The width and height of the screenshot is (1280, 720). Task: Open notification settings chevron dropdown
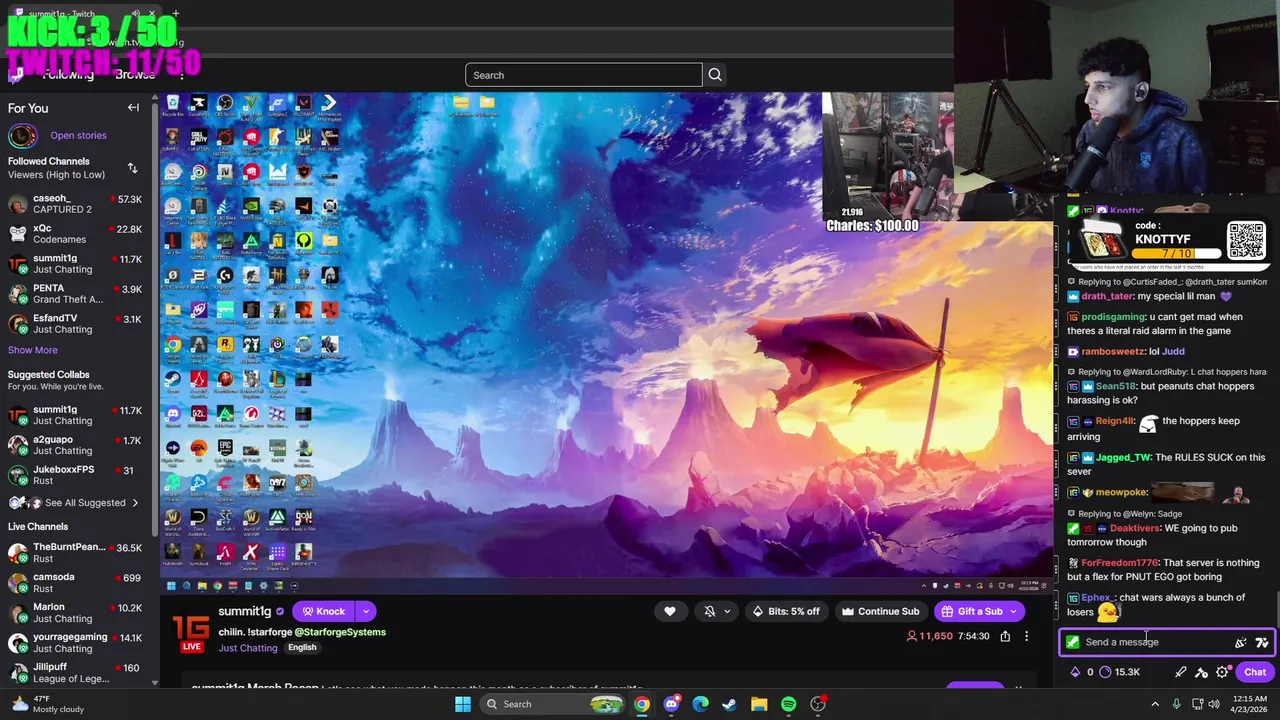click(727, 611)
